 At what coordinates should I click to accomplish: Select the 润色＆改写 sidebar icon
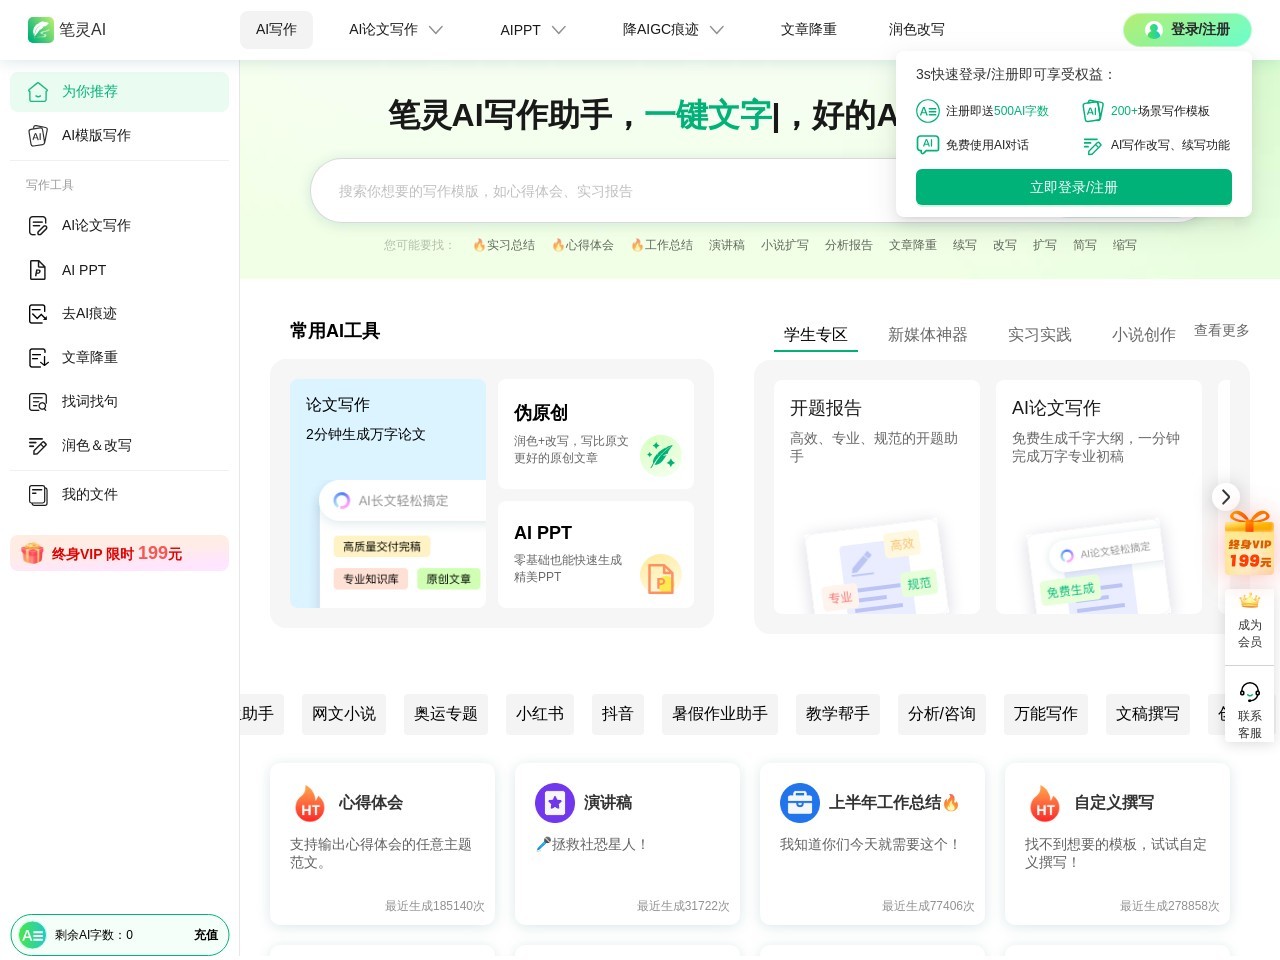(x=38, y=446)
